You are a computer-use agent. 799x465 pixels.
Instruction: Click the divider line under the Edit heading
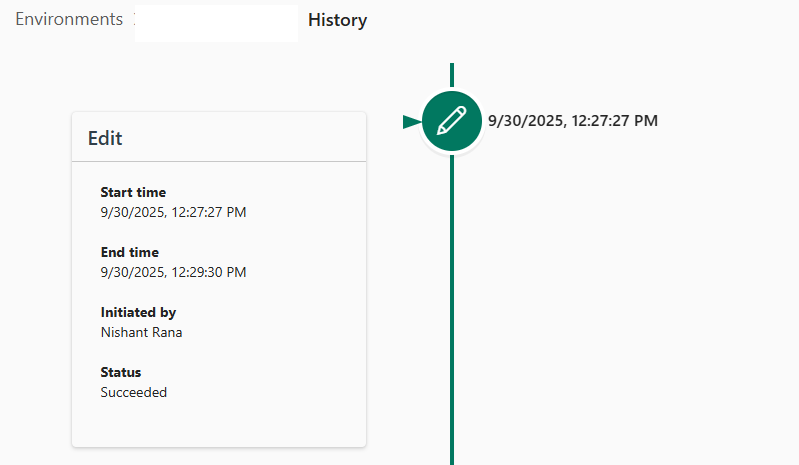click(219, 161)
